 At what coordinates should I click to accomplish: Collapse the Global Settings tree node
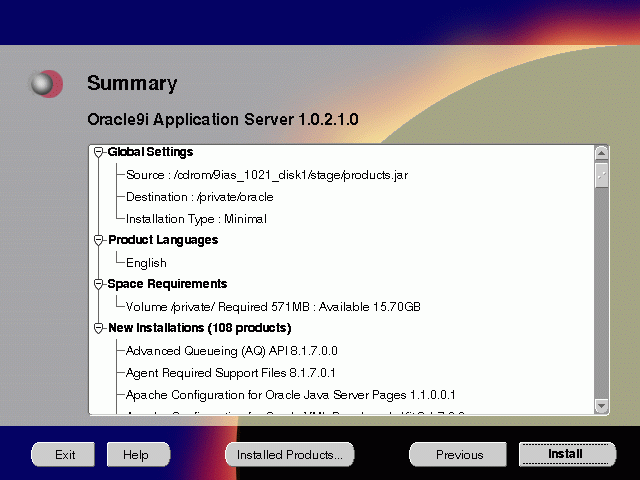coord(98,152)
